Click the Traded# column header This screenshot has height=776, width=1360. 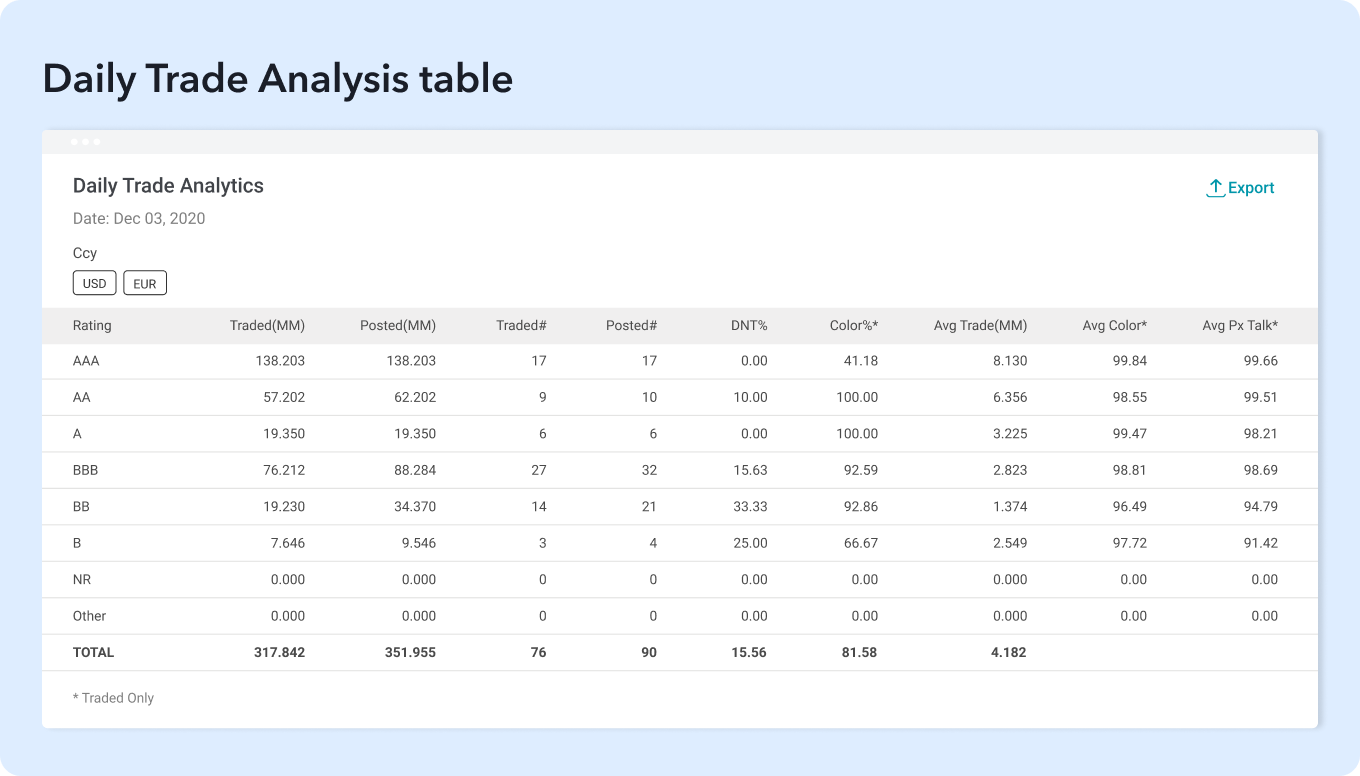(x=521, y=325)
